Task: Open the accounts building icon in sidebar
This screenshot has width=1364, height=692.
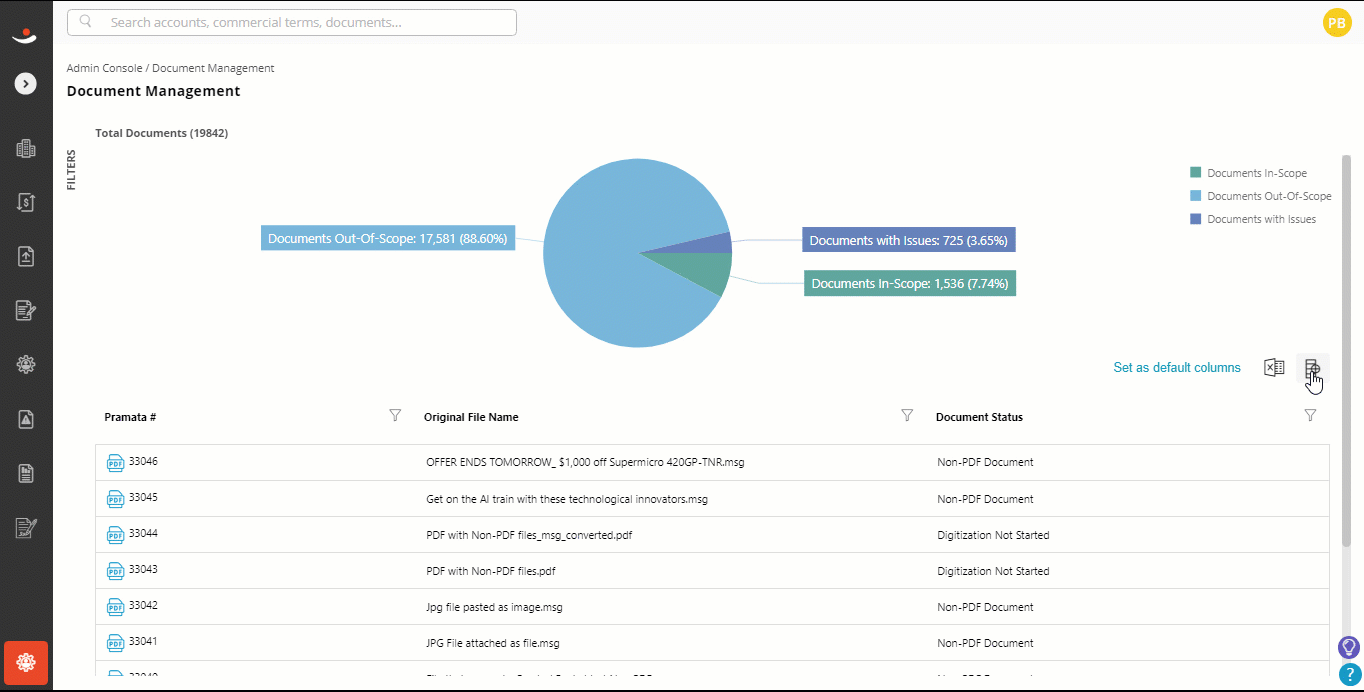Action: pos(26,149)
